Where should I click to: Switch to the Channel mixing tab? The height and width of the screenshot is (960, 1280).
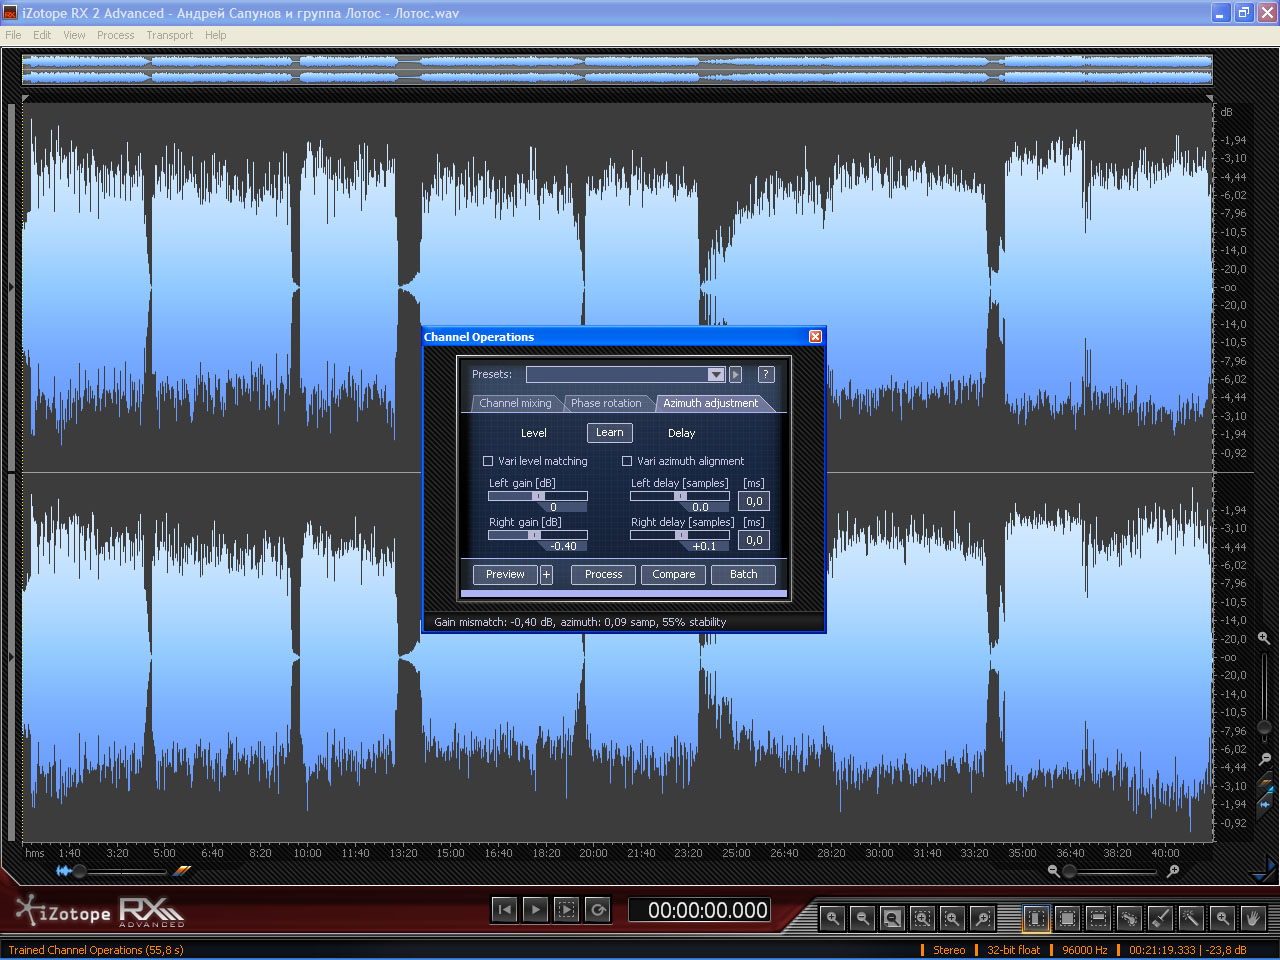click(x=515, y=403)
